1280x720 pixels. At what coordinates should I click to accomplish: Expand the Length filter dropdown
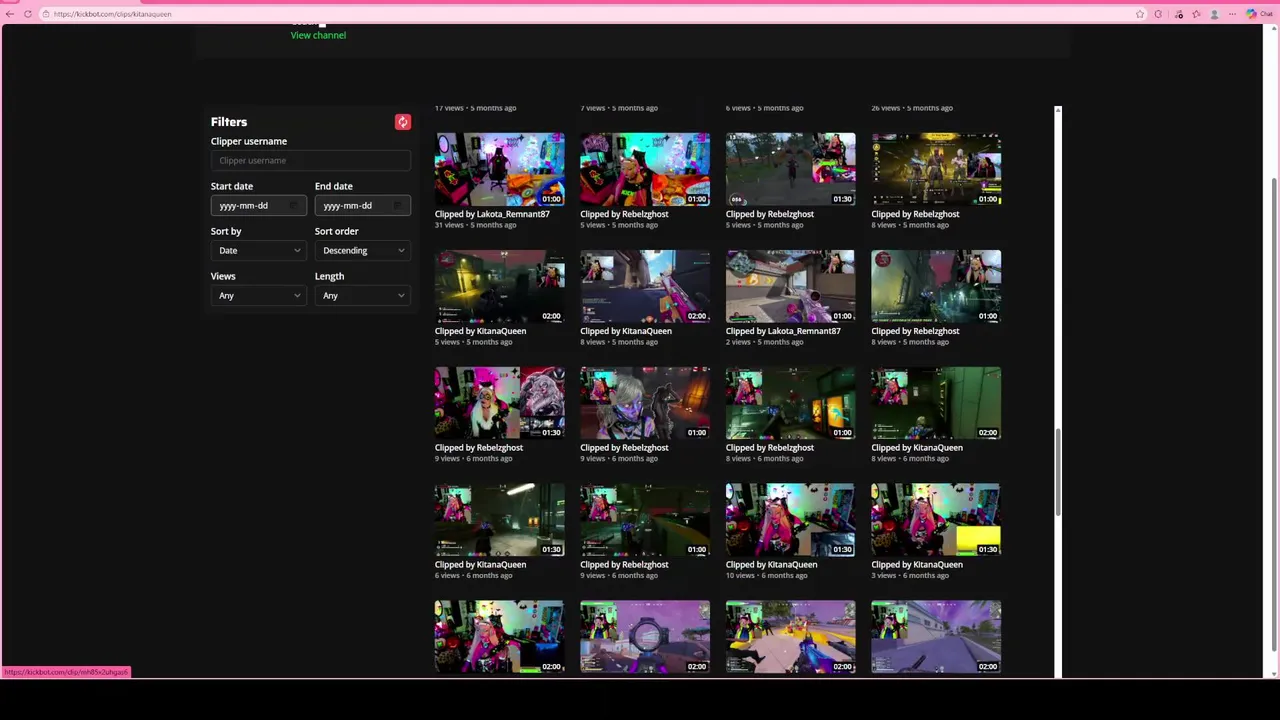pos(362,295)
